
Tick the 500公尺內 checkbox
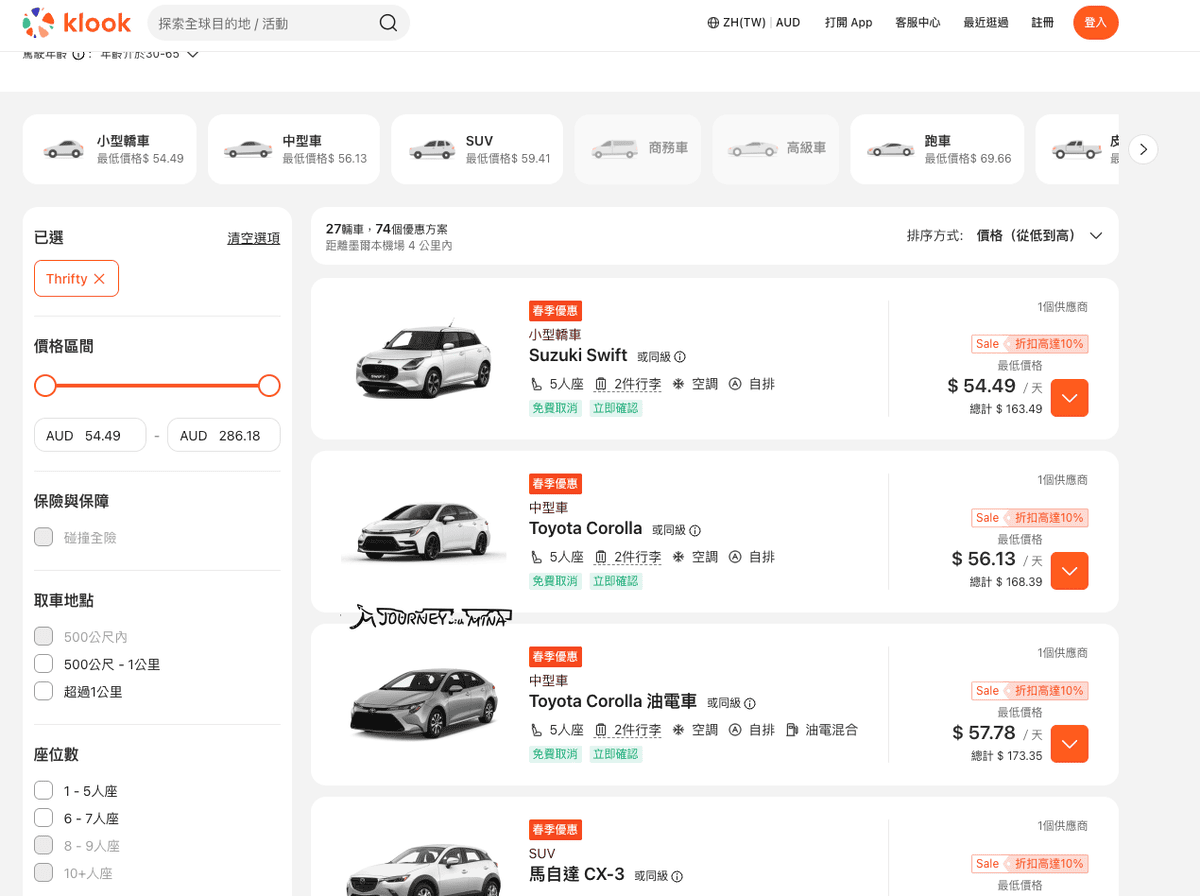point(43,637)
